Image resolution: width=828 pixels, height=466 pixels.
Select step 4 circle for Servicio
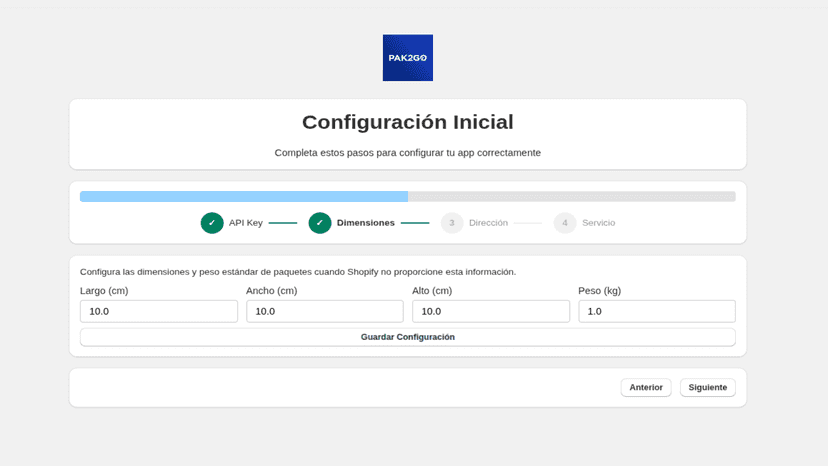pyautogui.click(x=565, y=223)
